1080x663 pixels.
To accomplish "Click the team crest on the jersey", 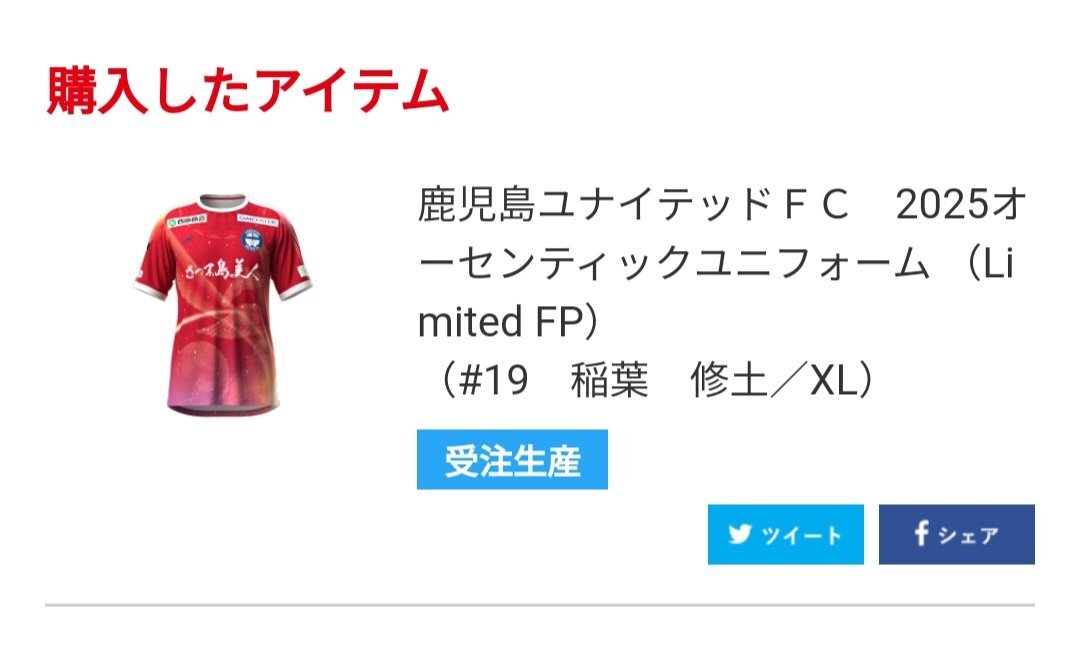I will tap(251, 240).
